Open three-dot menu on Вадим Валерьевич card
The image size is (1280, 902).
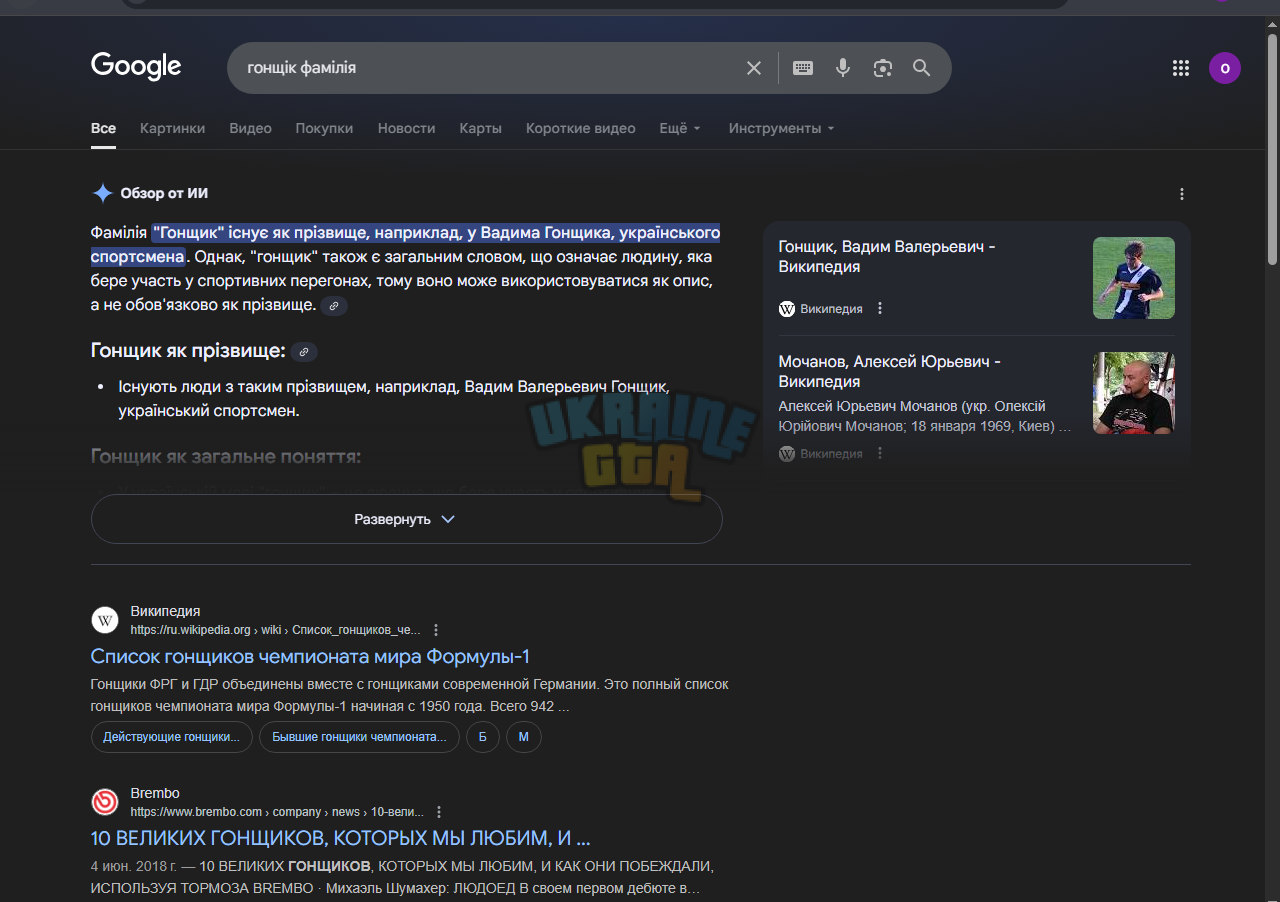point(880,309)
